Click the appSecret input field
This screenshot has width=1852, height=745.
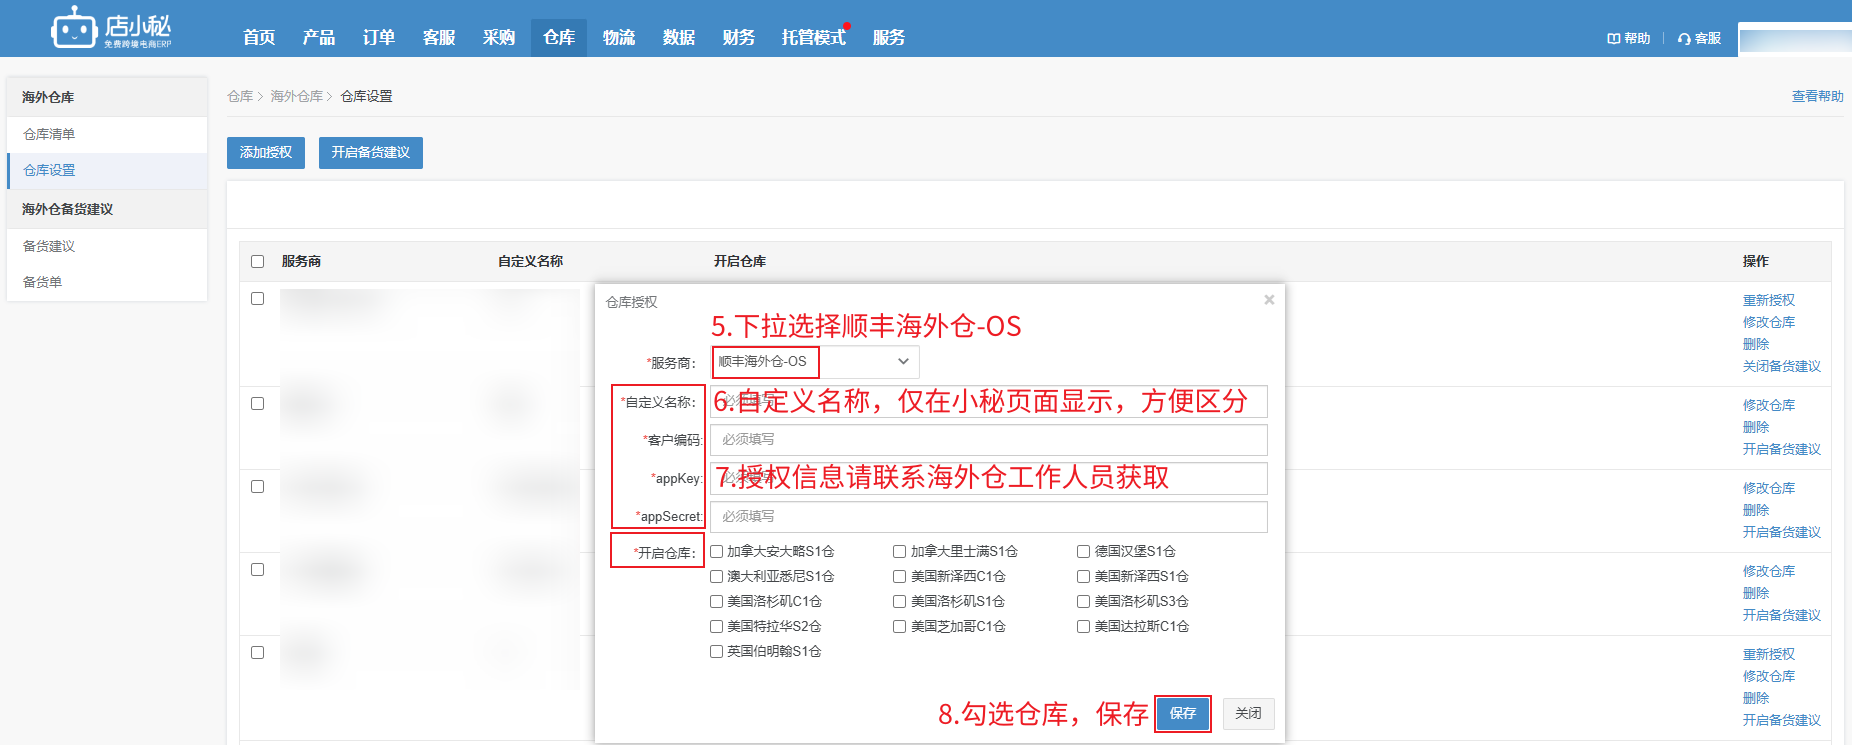click(989, 517)
